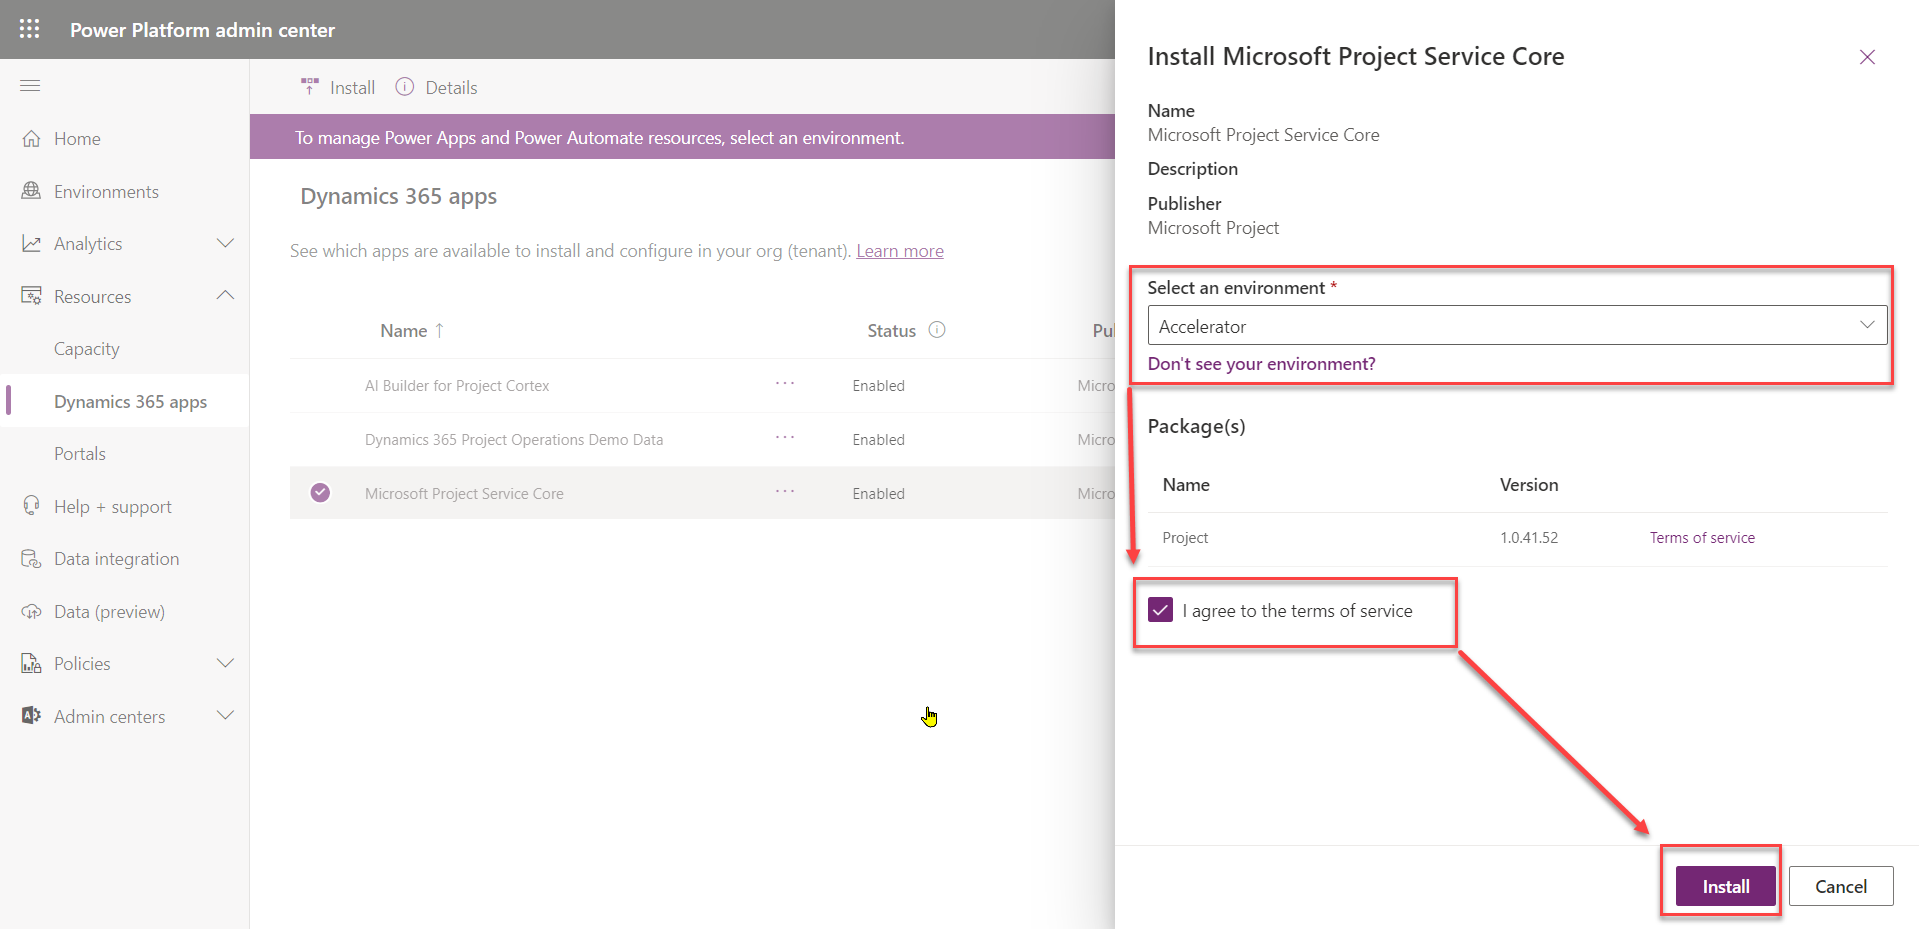Image resolution: width=1919 pixels, height=929 pixels.
Task: Click the Name column header
Action: click(x=403, y=331)
